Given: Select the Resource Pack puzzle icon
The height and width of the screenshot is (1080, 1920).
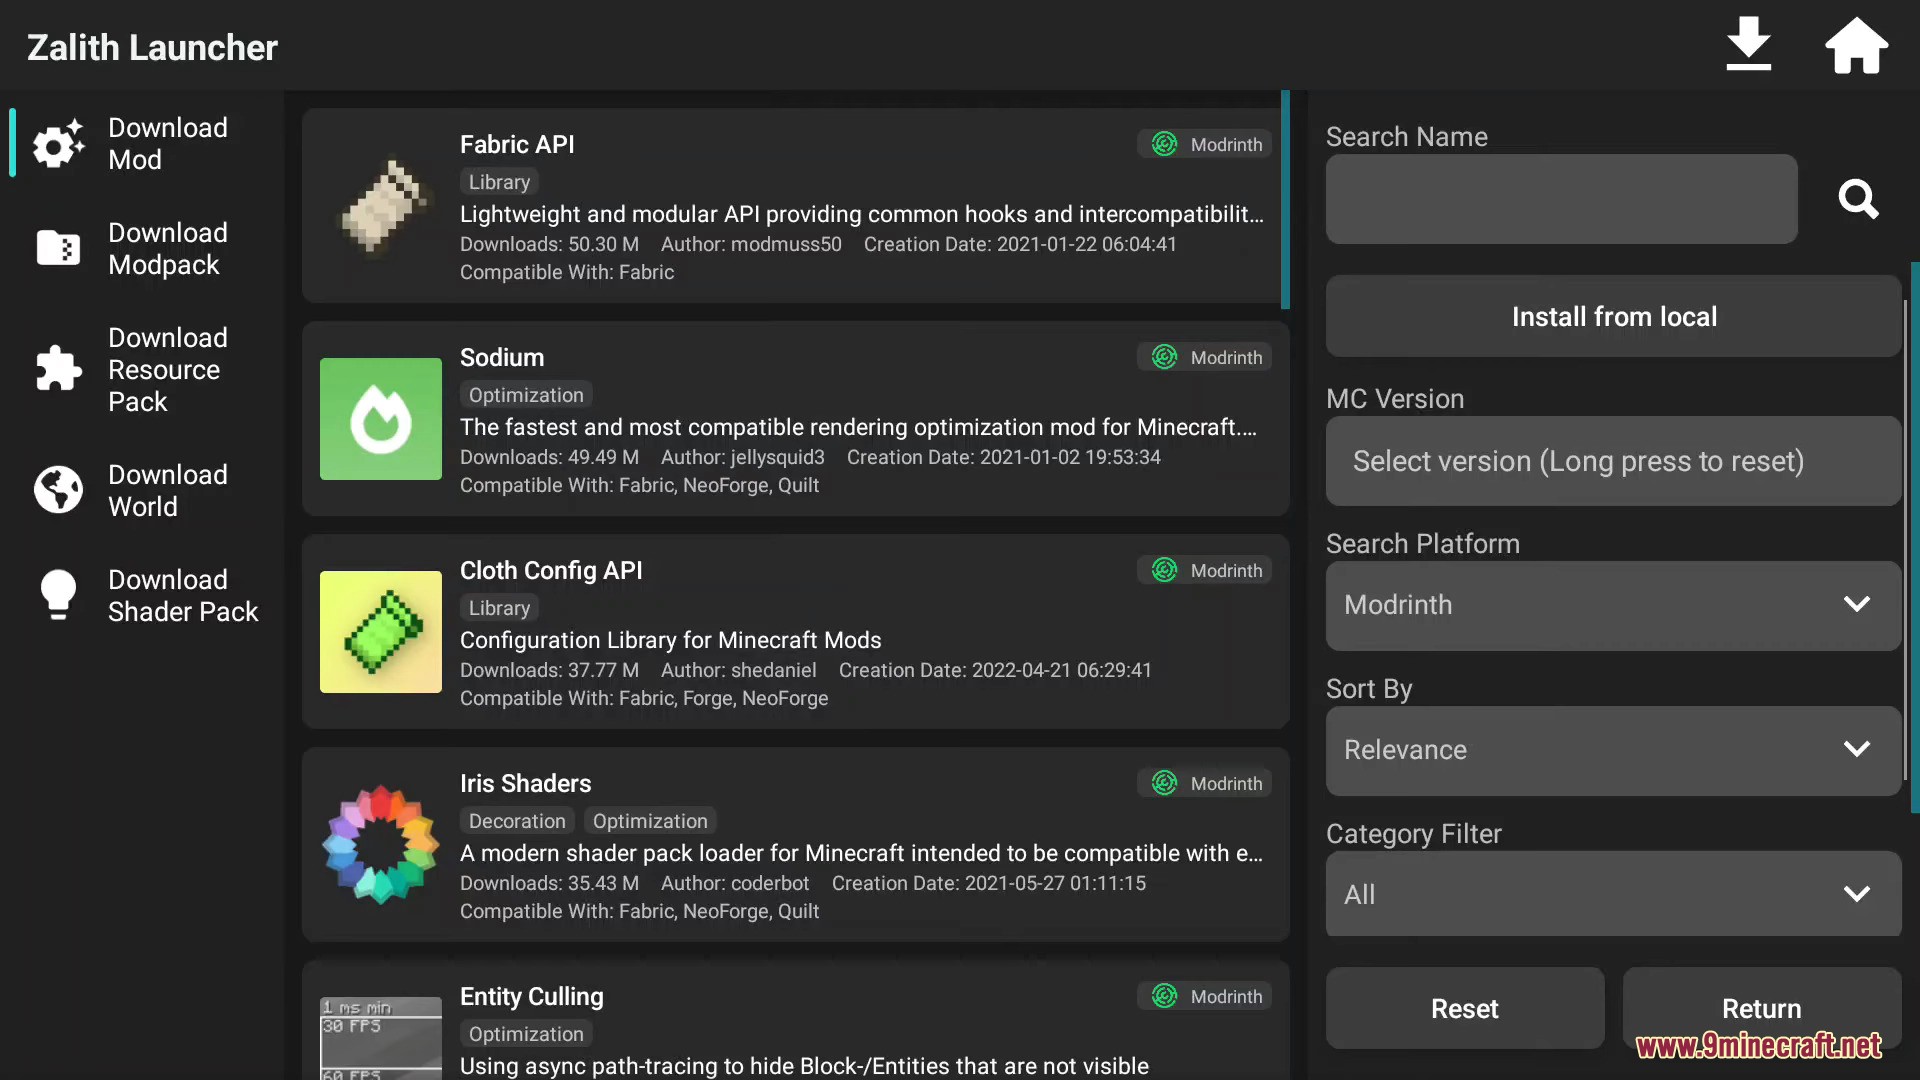Looking at the screenshot, I should coord(58,369).
